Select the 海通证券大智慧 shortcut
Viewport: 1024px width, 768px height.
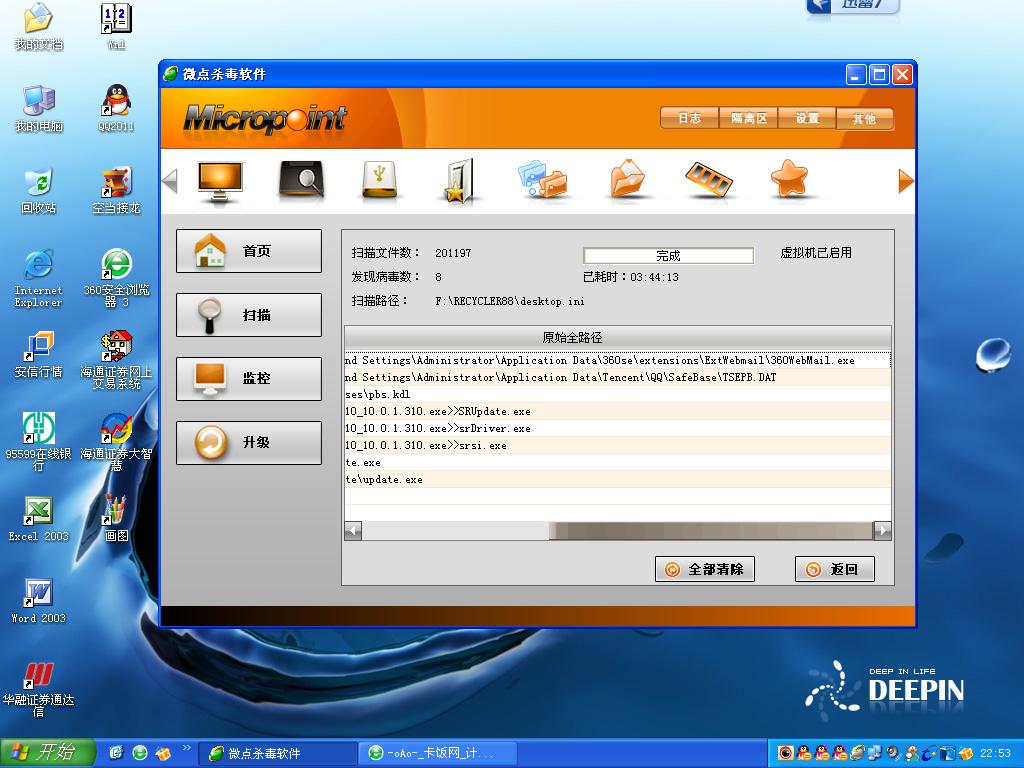(116, 442)
